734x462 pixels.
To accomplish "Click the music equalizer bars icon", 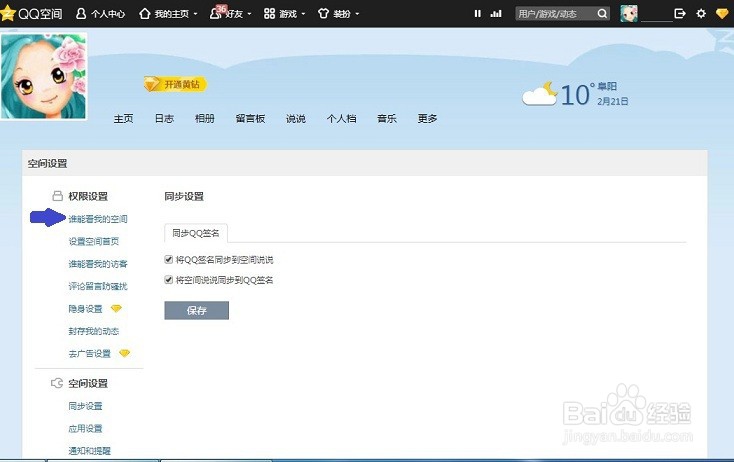I will tap(496, 14).
